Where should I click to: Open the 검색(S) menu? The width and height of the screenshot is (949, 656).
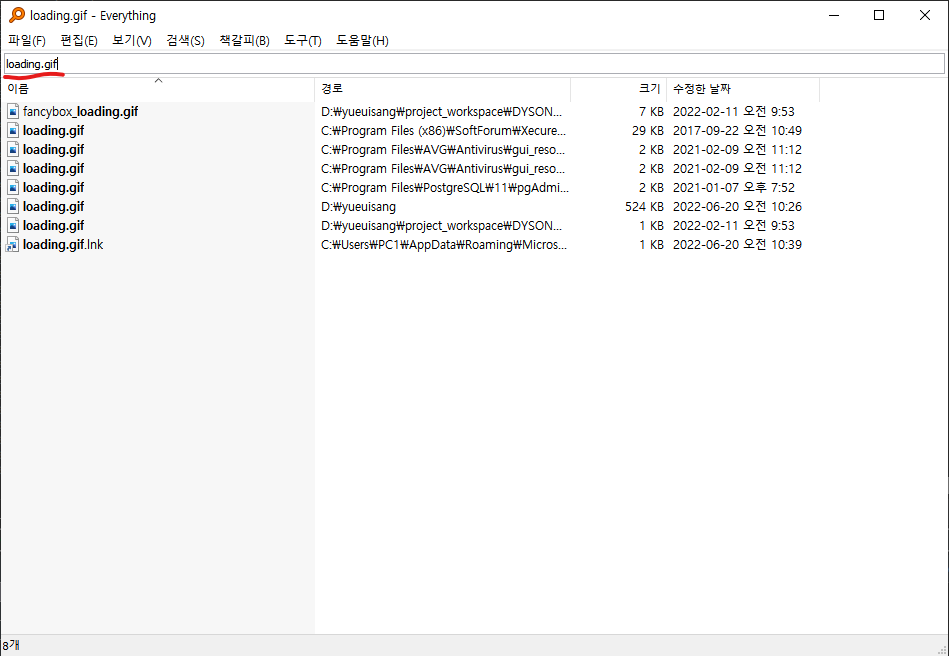pyautogui.click(x=185, y=41)
